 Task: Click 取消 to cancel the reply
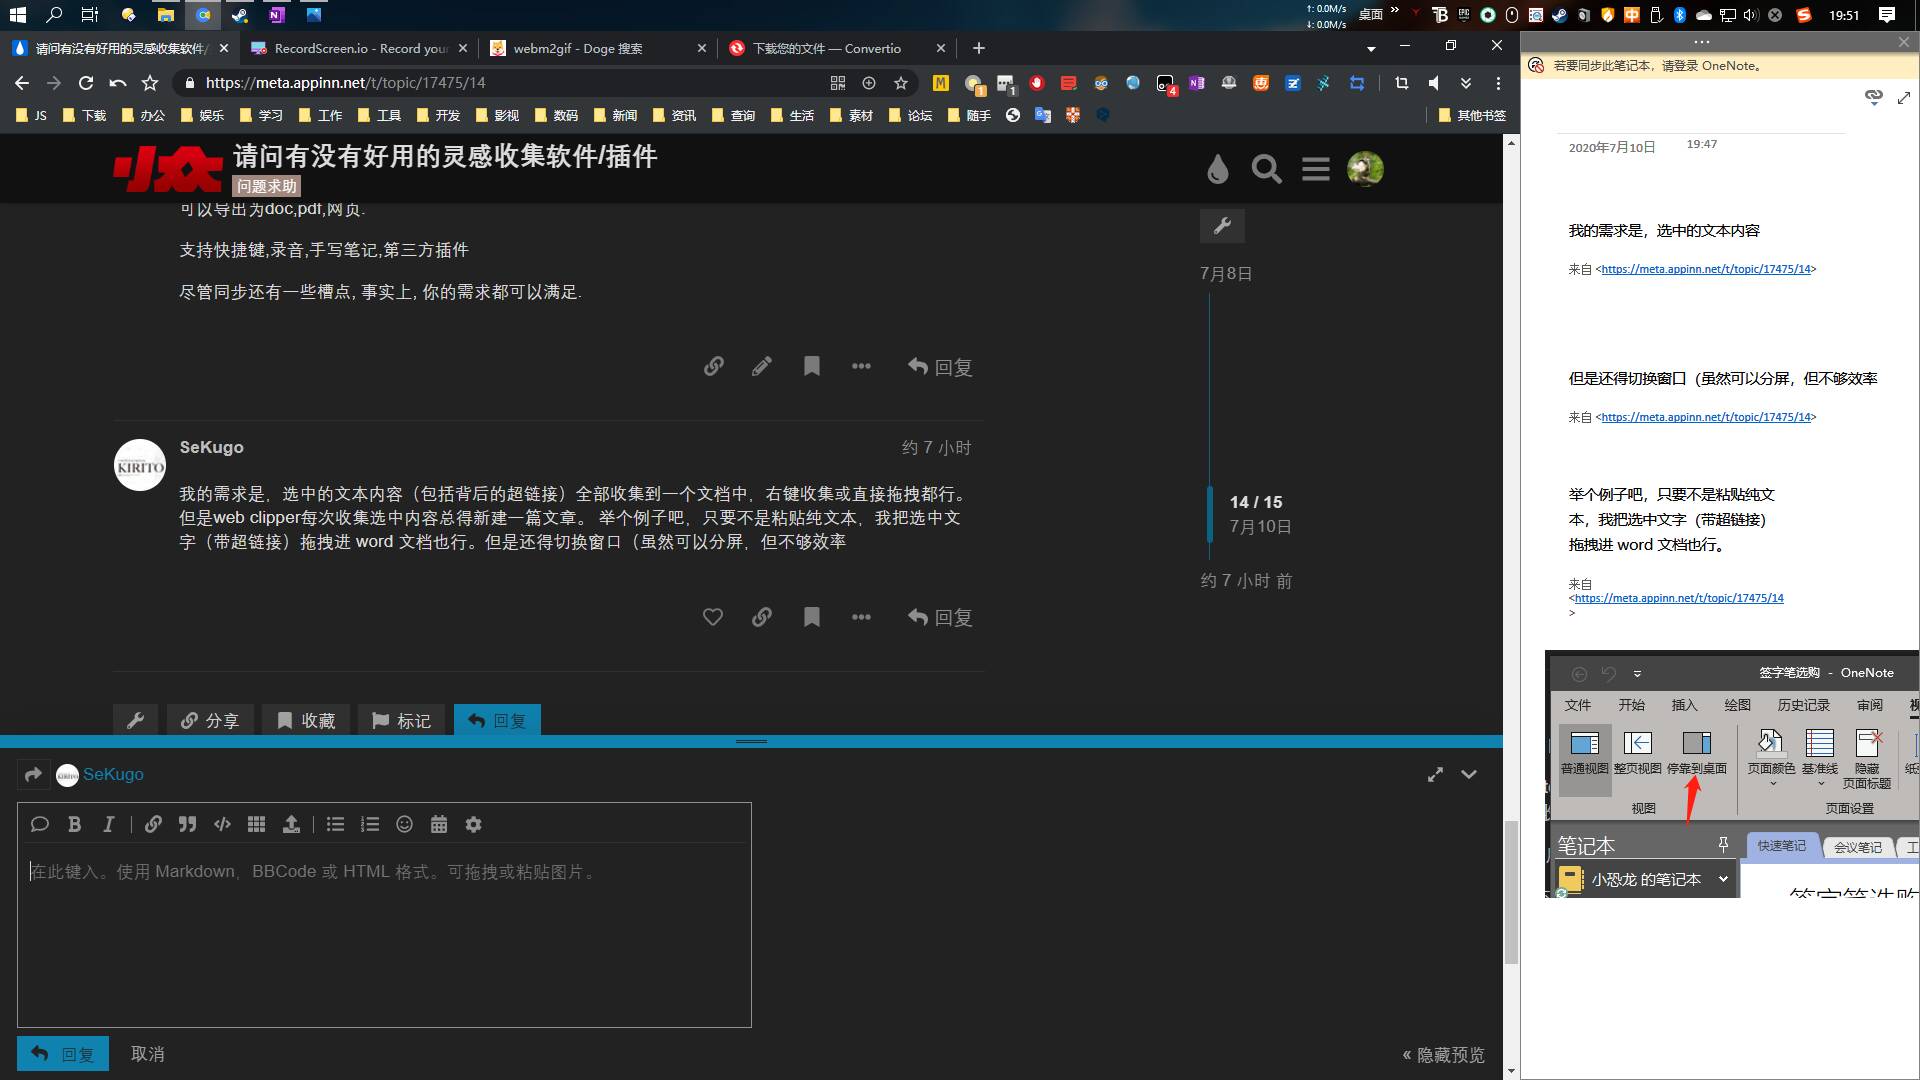(147, 1054)
